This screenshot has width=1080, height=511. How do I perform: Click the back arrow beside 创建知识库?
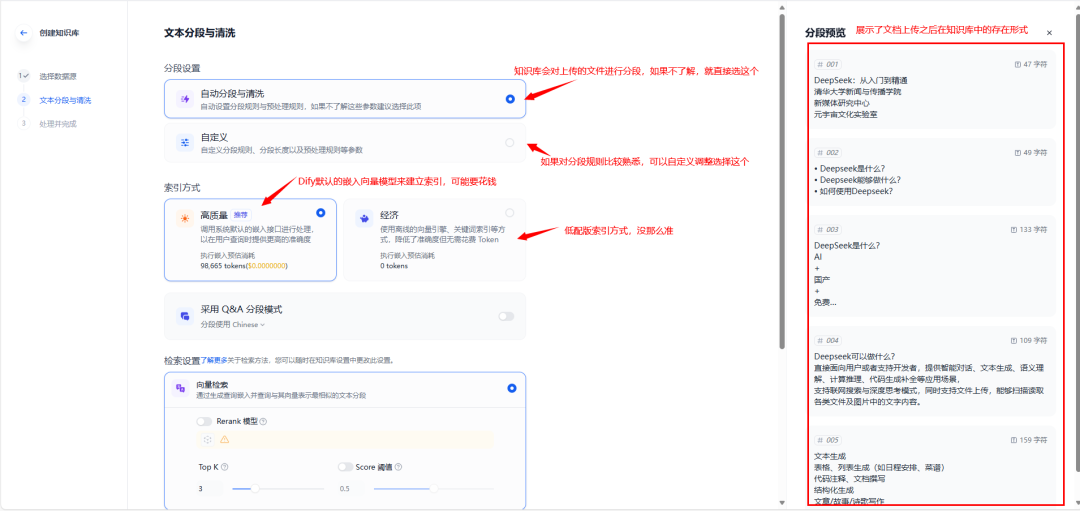(23, 32)
